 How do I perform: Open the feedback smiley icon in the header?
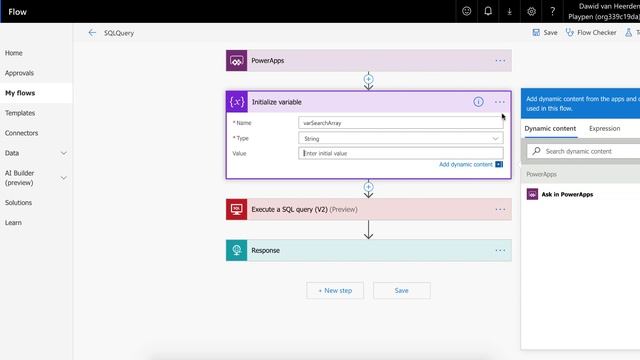[x=467, y=11]
